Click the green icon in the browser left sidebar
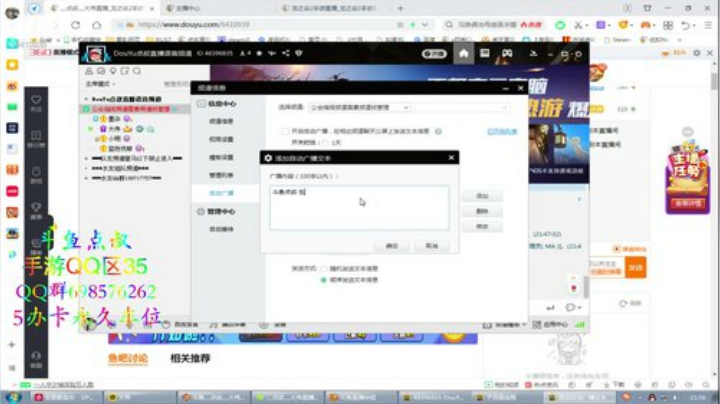This screenshot has height=404, width=720. tap(12, 107)
